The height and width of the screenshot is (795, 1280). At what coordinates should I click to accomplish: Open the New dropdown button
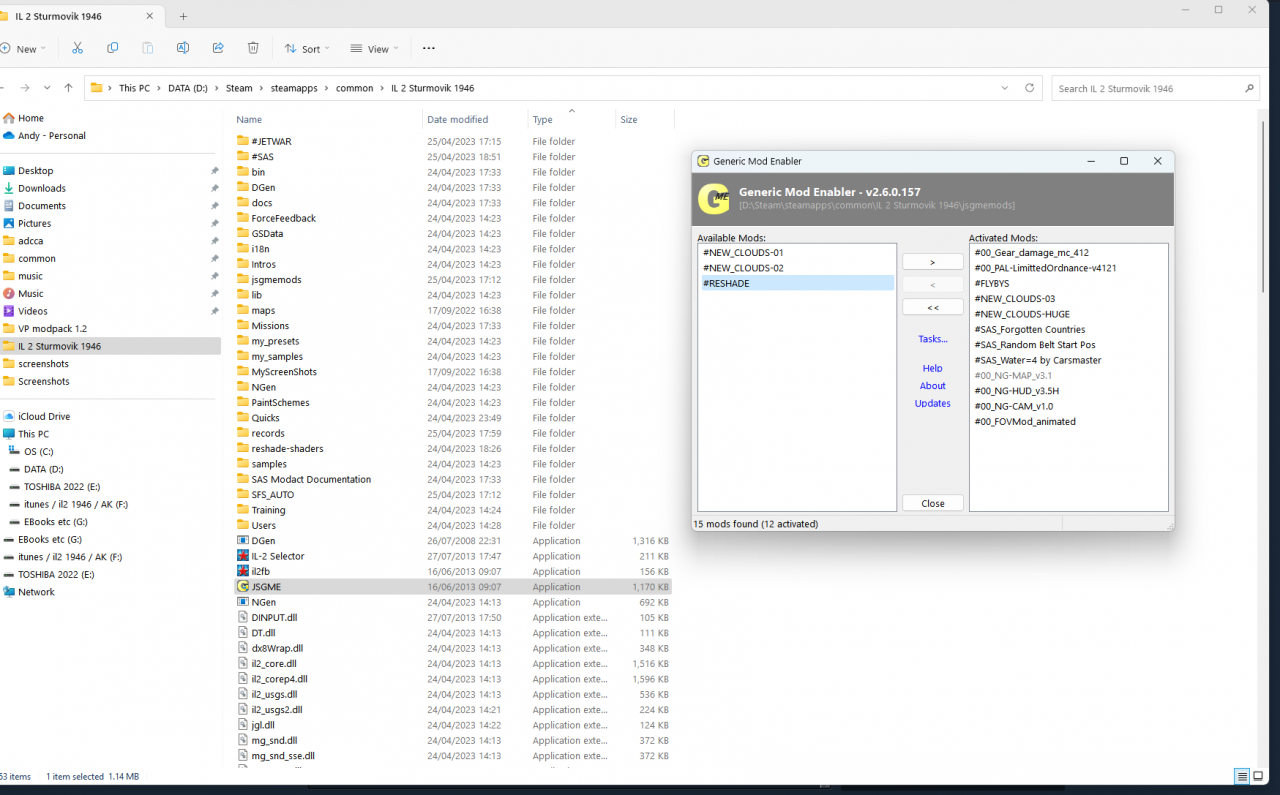coord(24,48)
